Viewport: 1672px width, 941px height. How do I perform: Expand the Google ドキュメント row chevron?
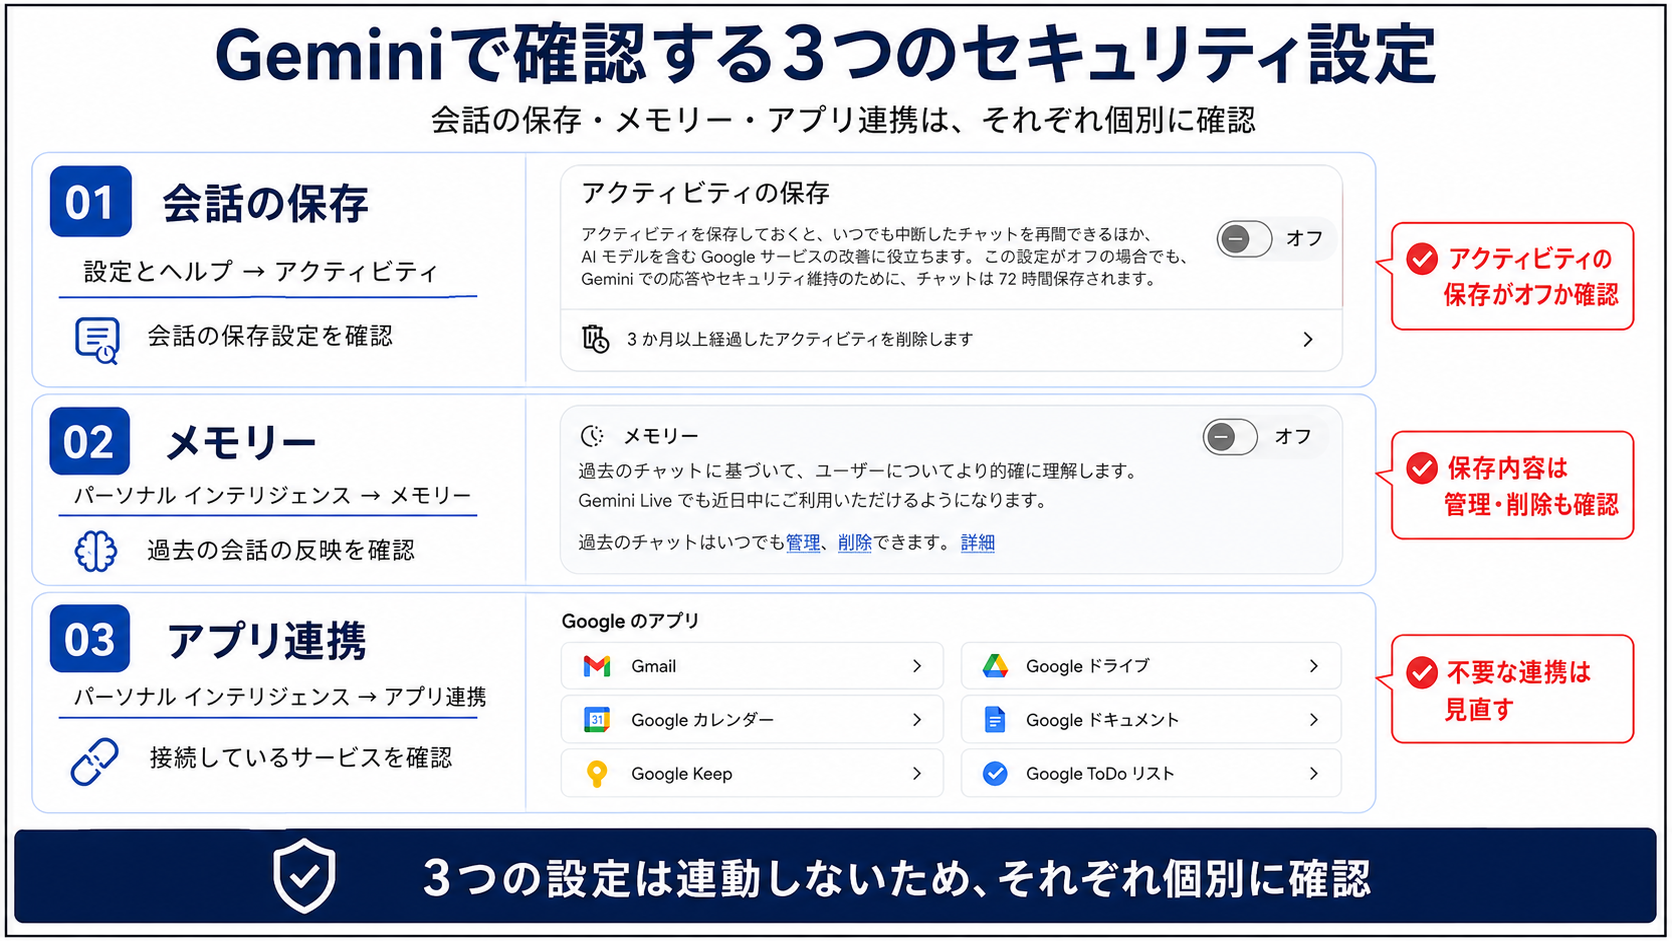(x=1314, y=720)
